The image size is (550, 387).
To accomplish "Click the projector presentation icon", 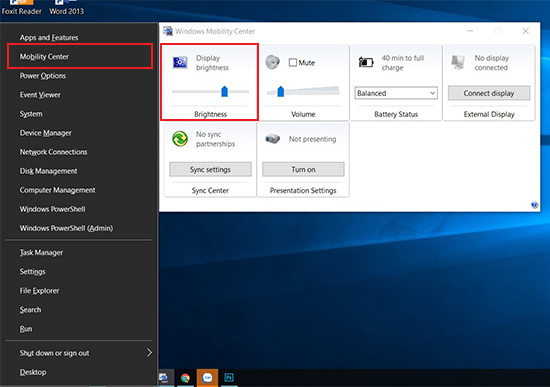I will pyautogui.click(x=273, y=139).
